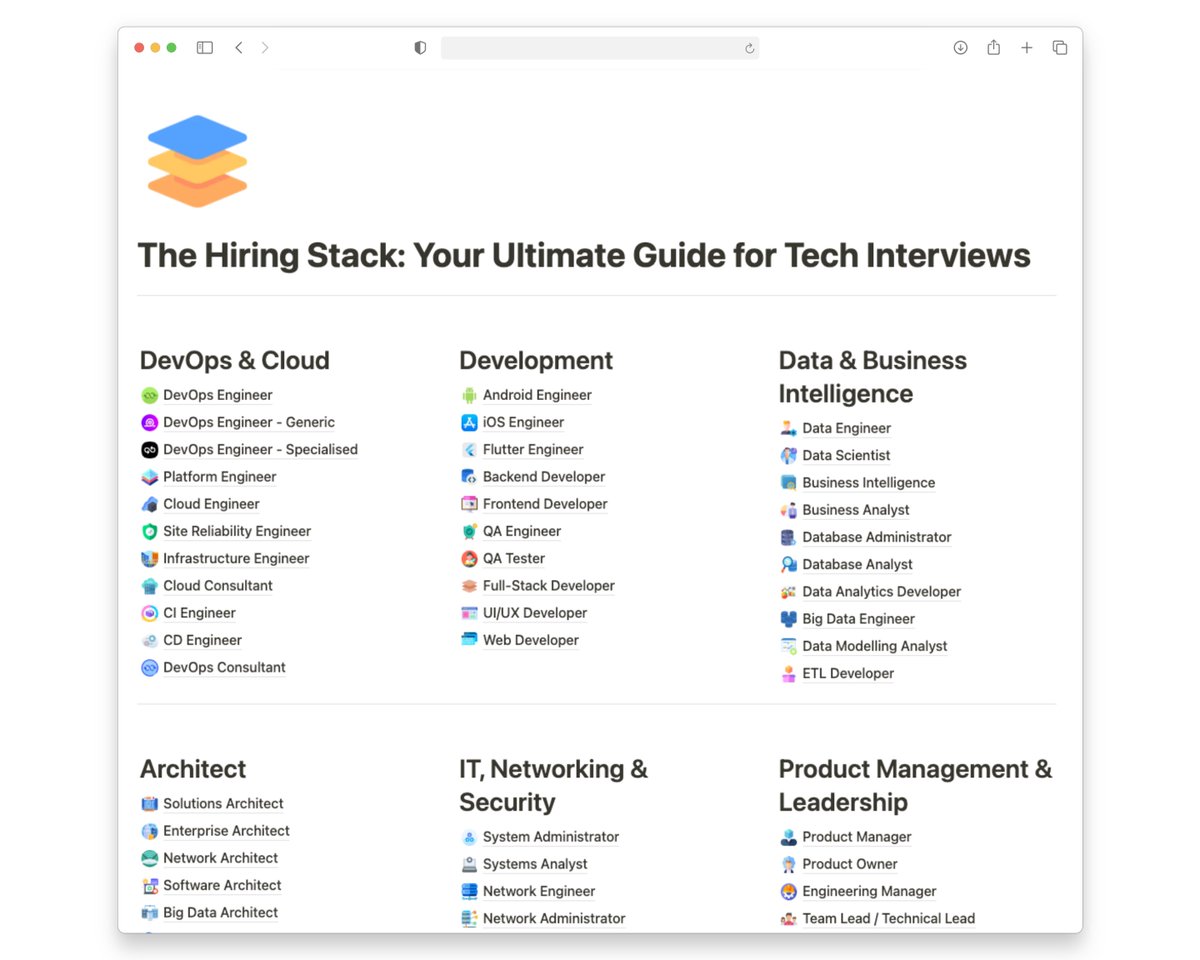Open the Full-Stack Developer link
Viewport: 1200px width, 960px height.
point(548,585)
